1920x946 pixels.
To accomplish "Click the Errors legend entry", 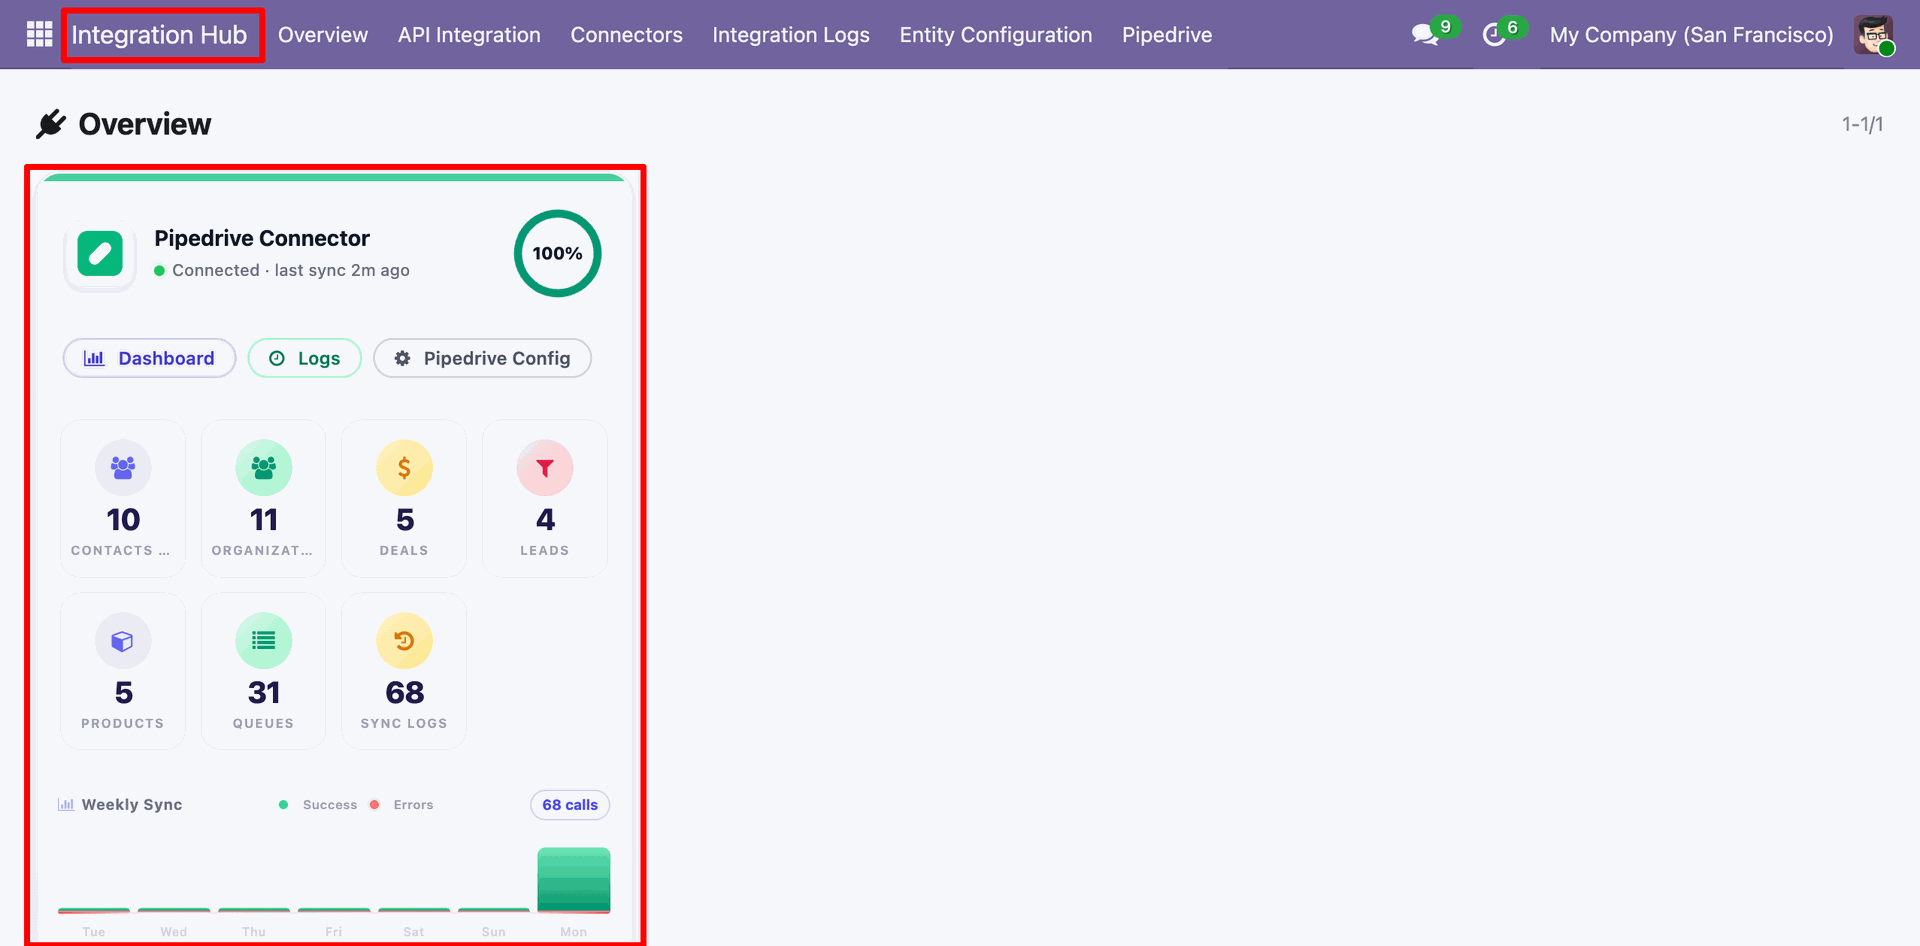I will (402, 805).
